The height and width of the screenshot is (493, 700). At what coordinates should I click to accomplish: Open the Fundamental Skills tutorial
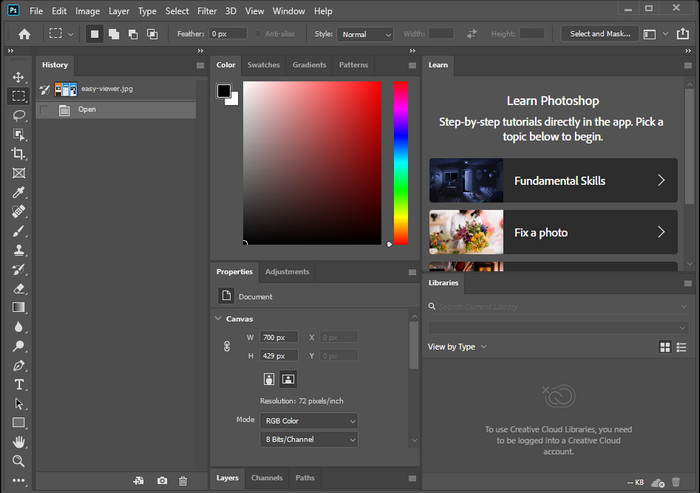coord(553,180)
